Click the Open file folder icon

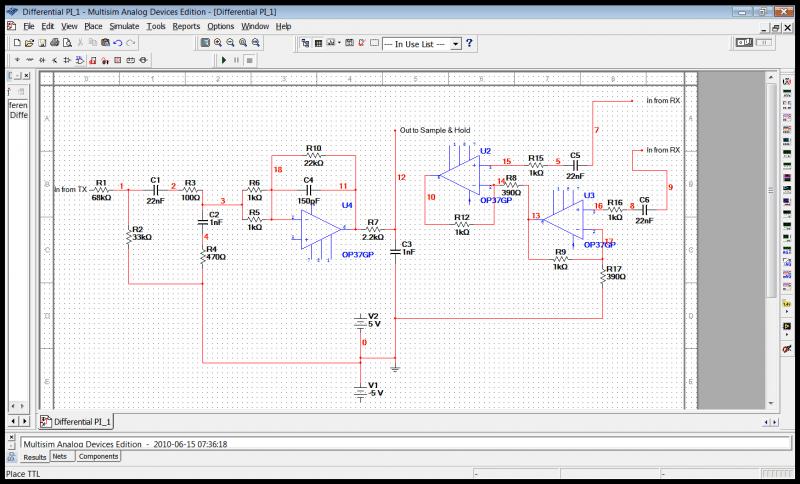(27, 44)
